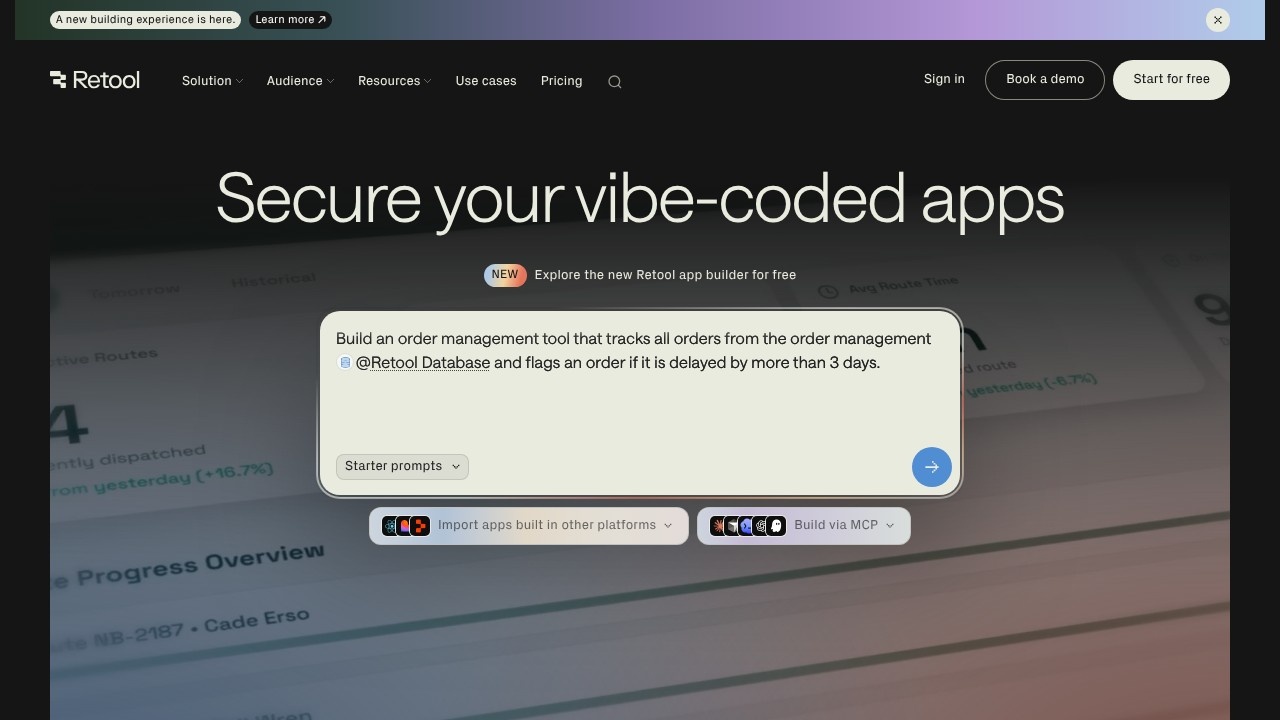Screen dimensions: 1280x720
Task: Click the NEW badge
Action: pos(505,275)
